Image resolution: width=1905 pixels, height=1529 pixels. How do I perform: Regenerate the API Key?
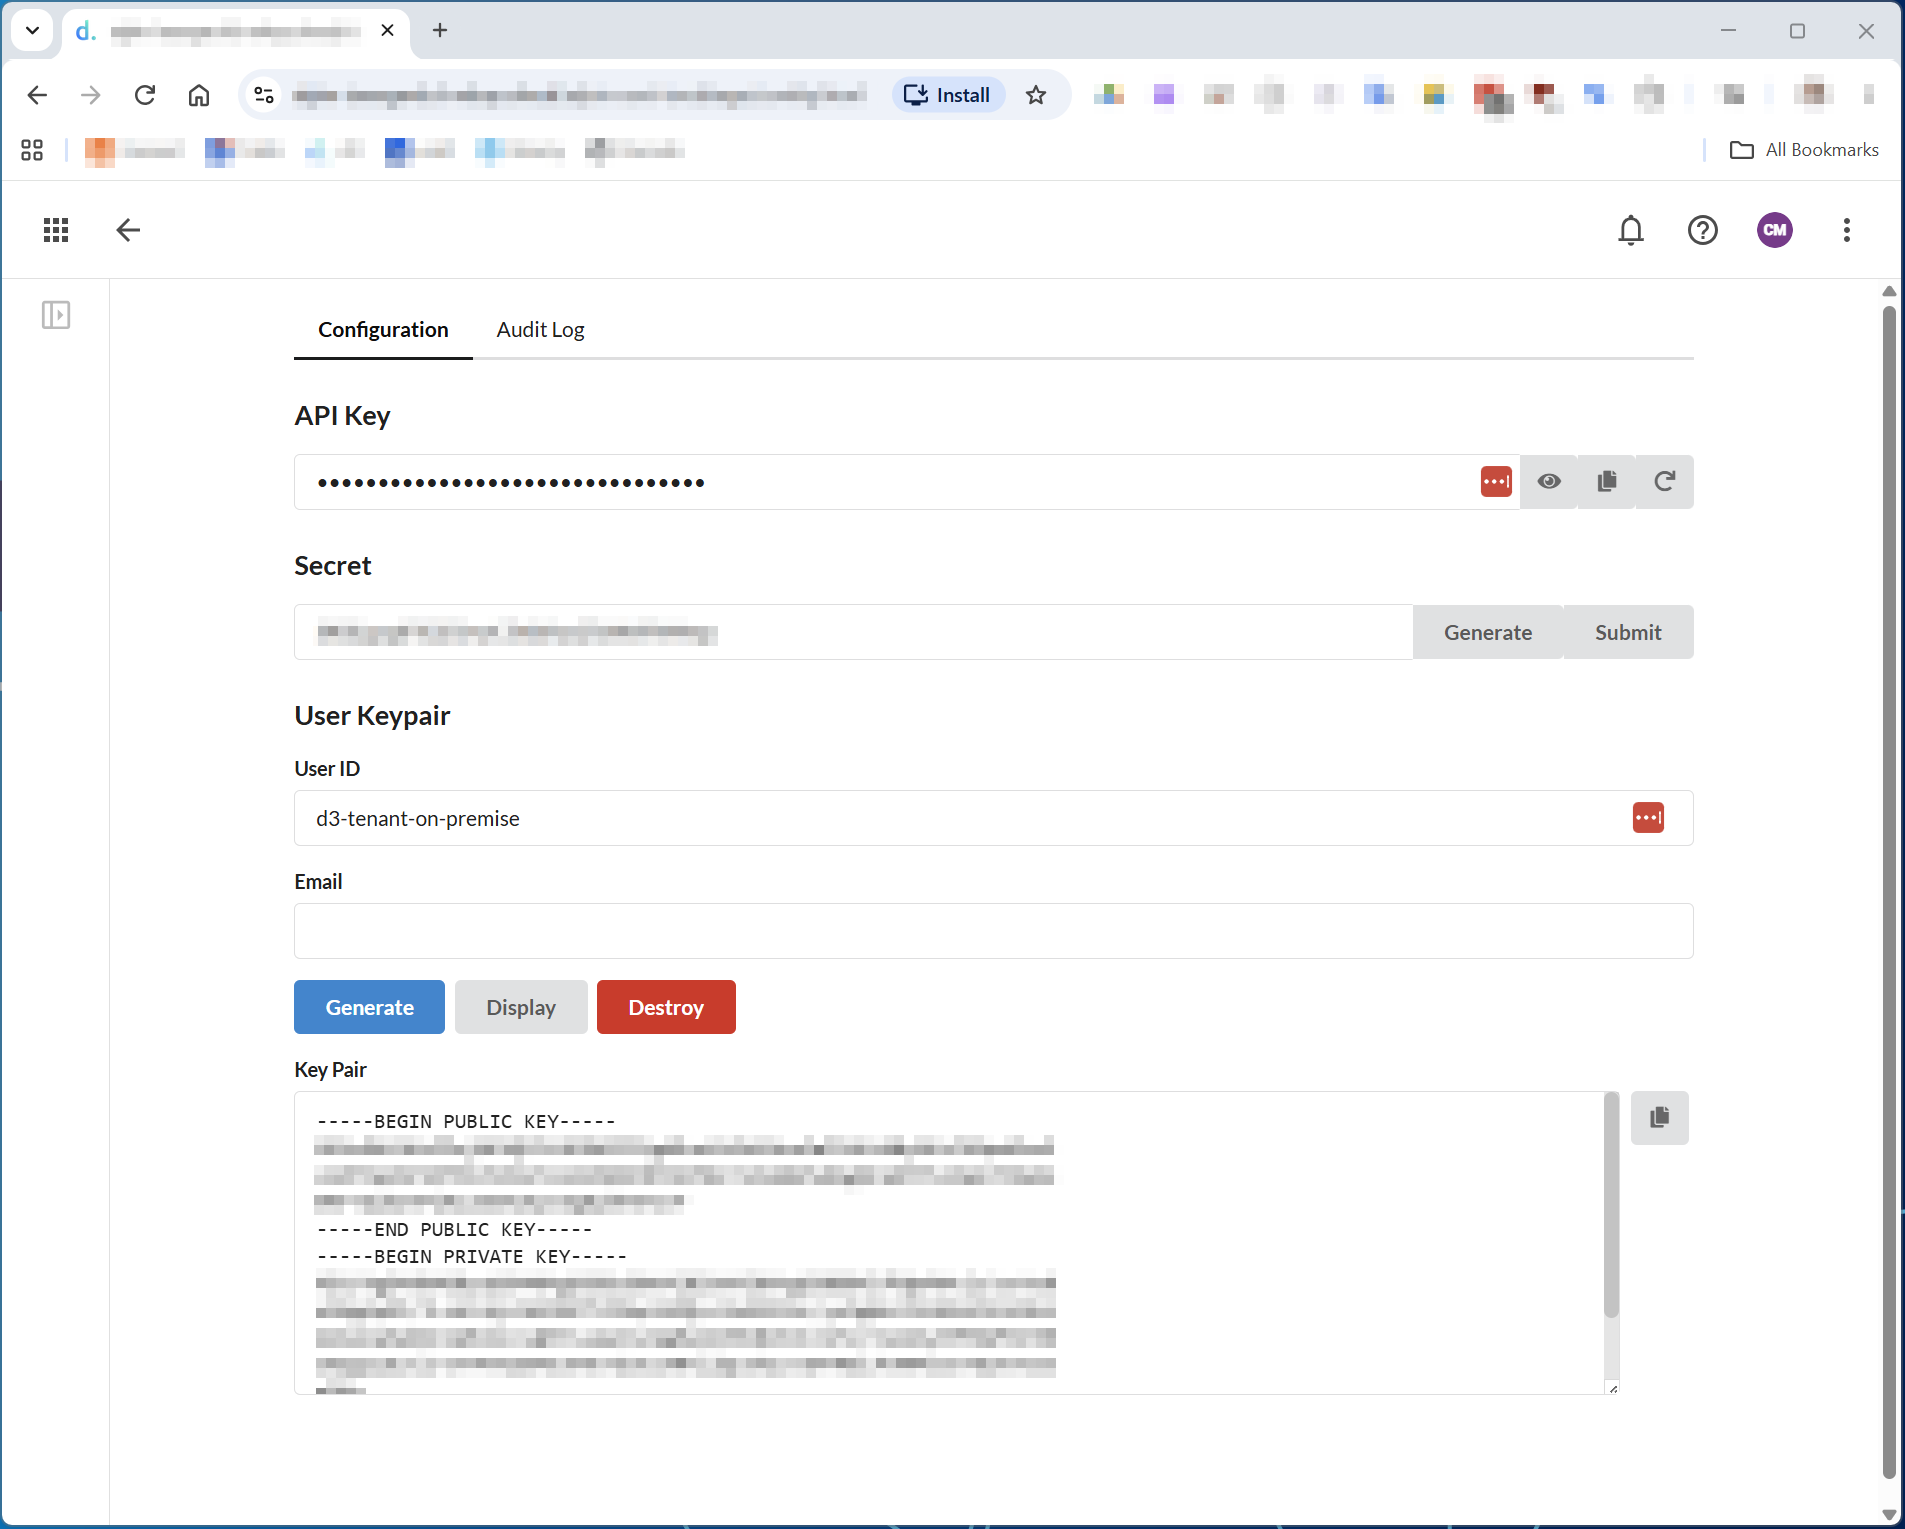(x=1665, y=482)
